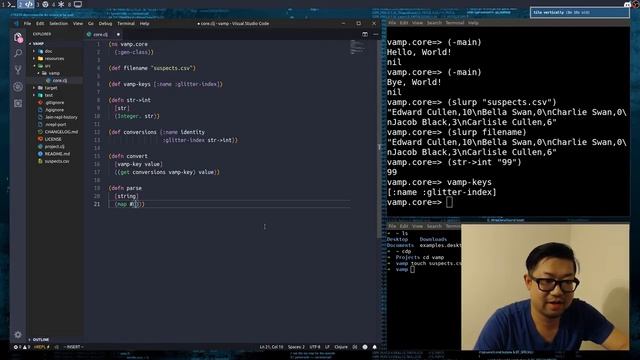This screenshot has height=360, width=640.
Task: Click the VS Code logo in title bar
Action: tap(16, 24)
